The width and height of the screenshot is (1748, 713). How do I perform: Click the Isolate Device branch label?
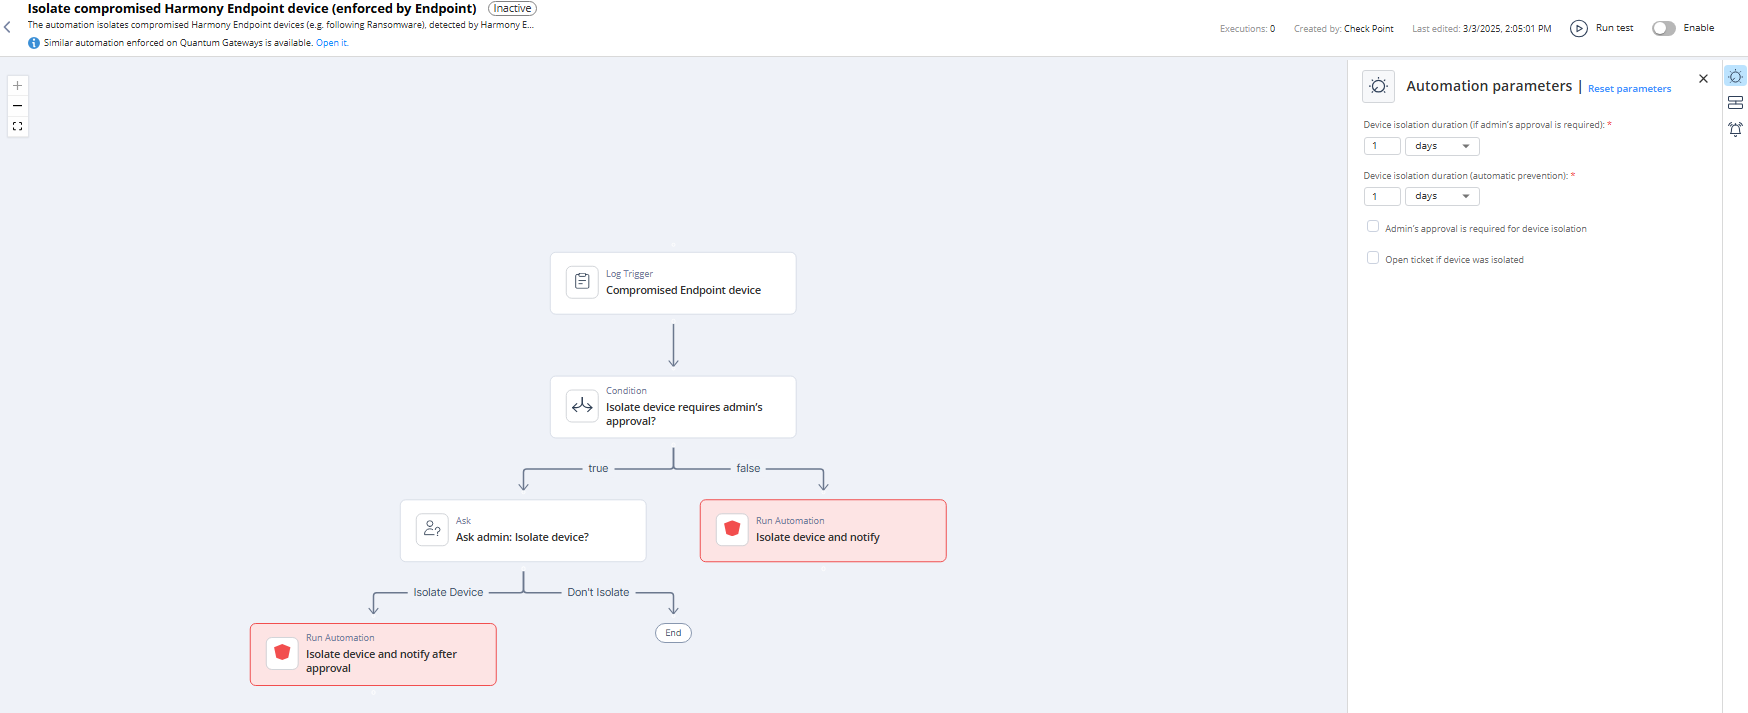[448, 592]
